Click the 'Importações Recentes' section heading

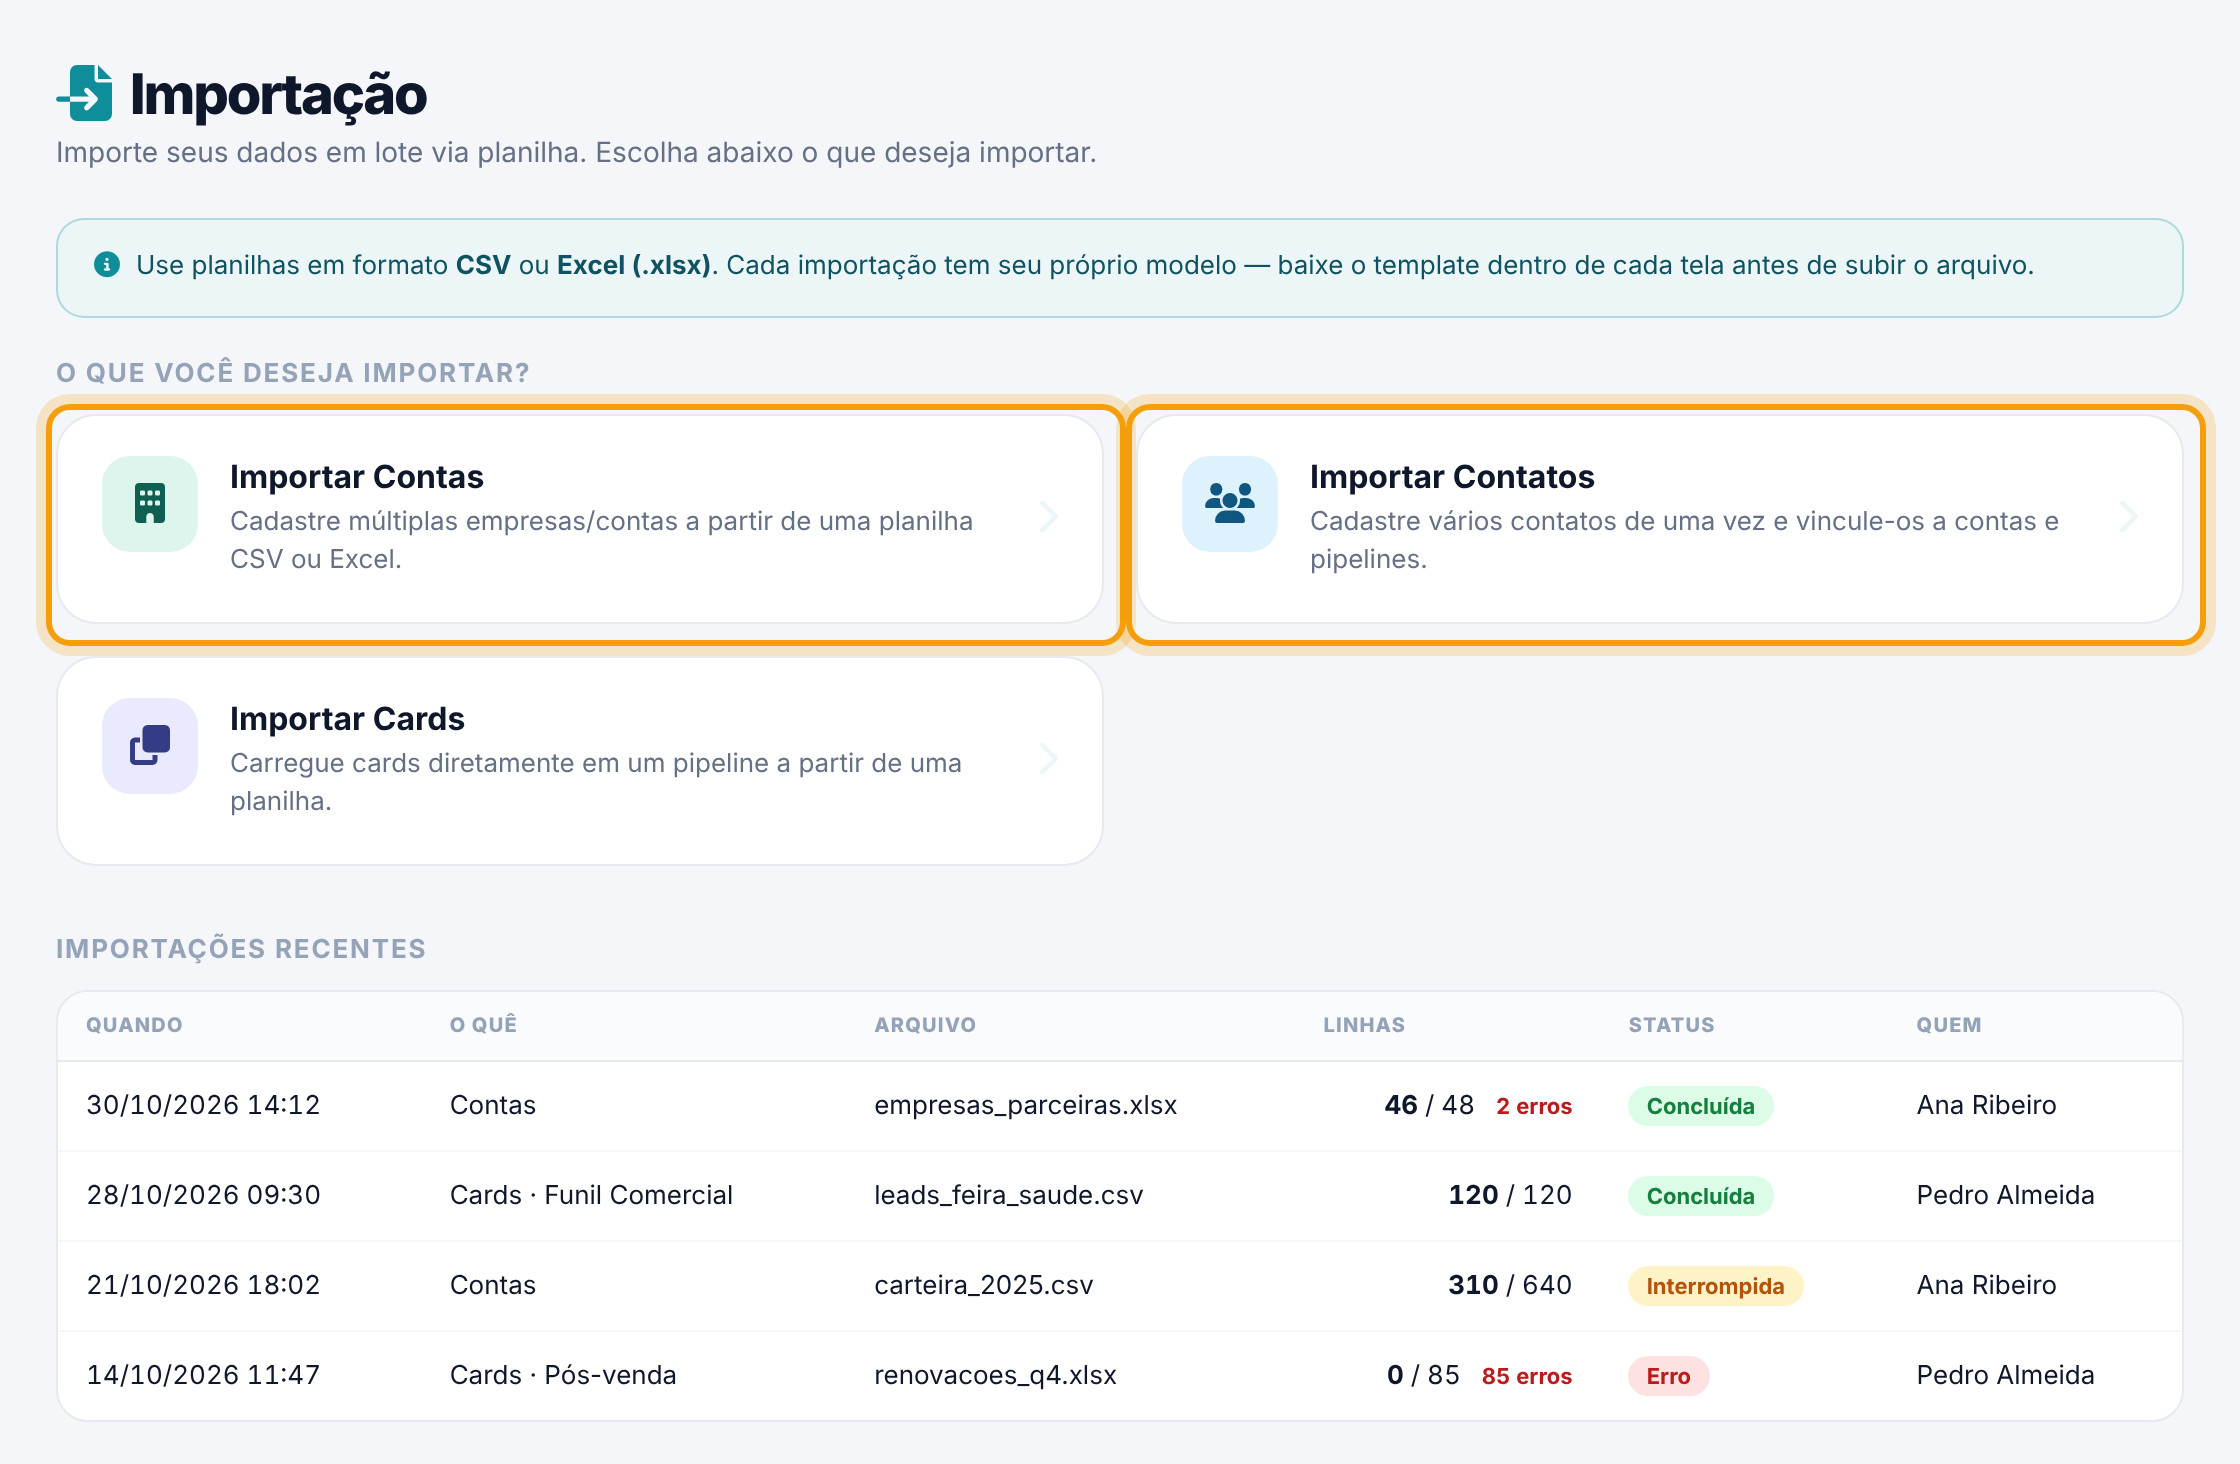point(241,948)
